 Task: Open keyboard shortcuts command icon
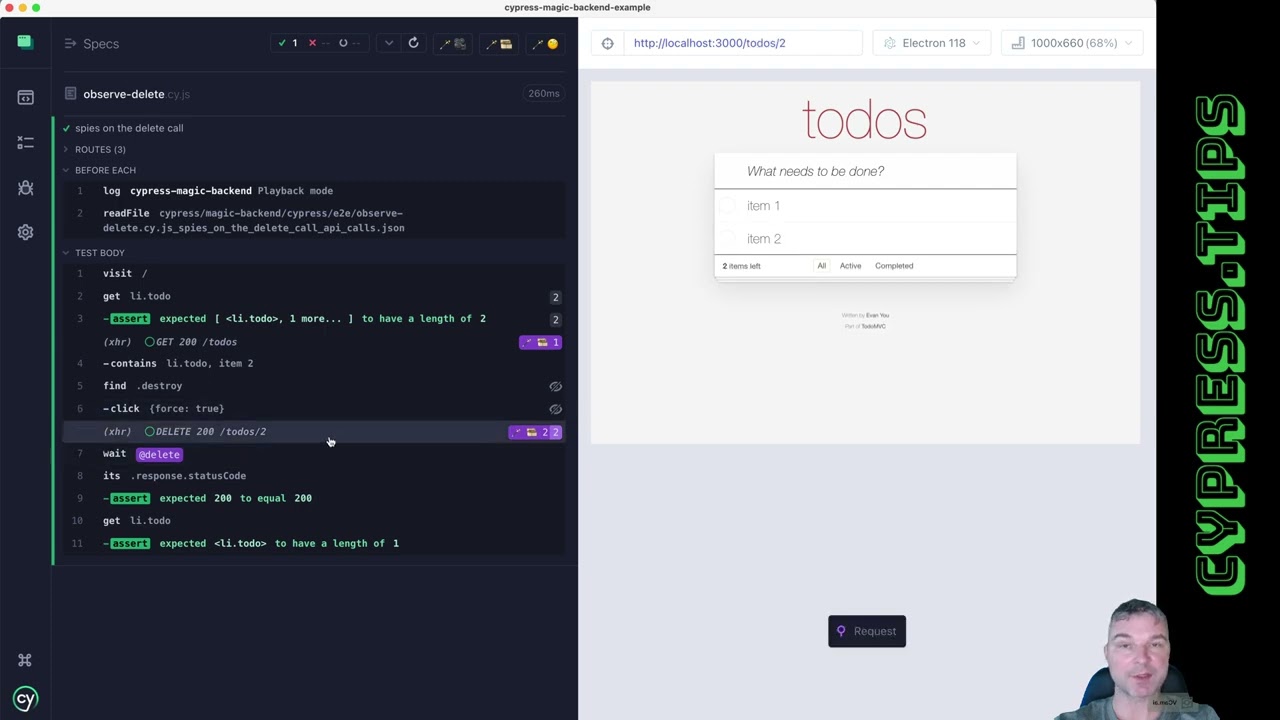tap(25, 660)
